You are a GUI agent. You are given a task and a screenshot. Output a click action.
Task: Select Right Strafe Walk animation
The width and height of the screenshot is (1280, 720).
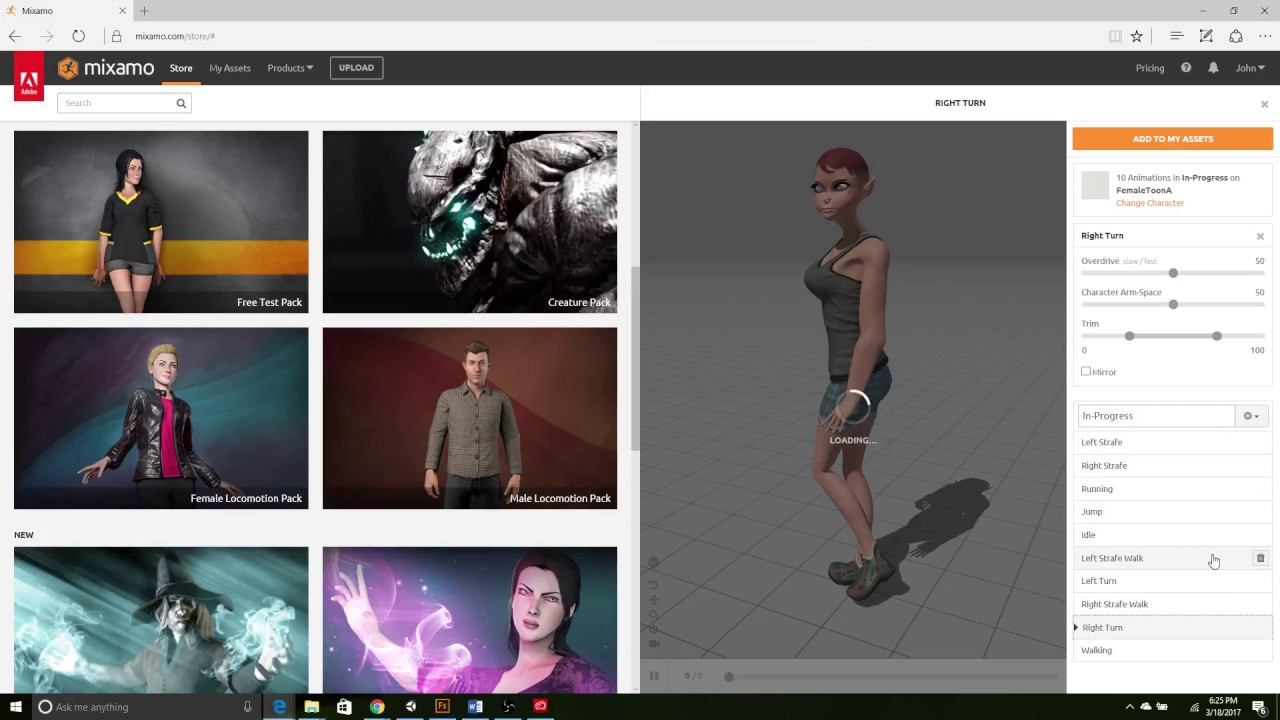click(1172, 604)
